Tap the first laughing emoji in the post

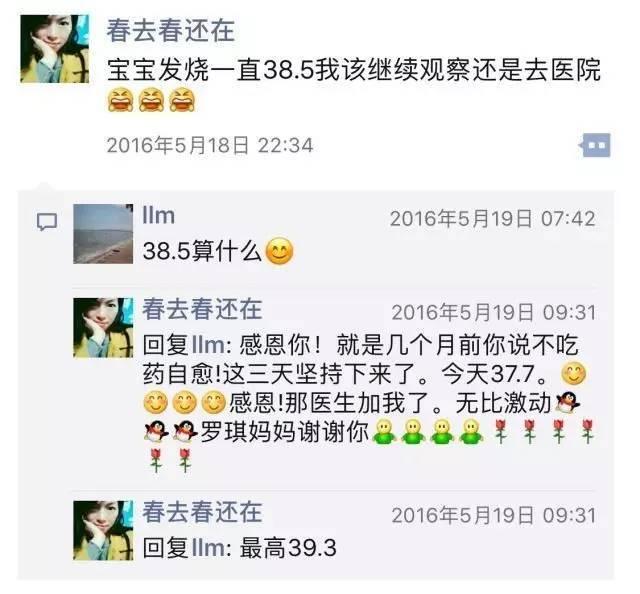click(121, 100)
